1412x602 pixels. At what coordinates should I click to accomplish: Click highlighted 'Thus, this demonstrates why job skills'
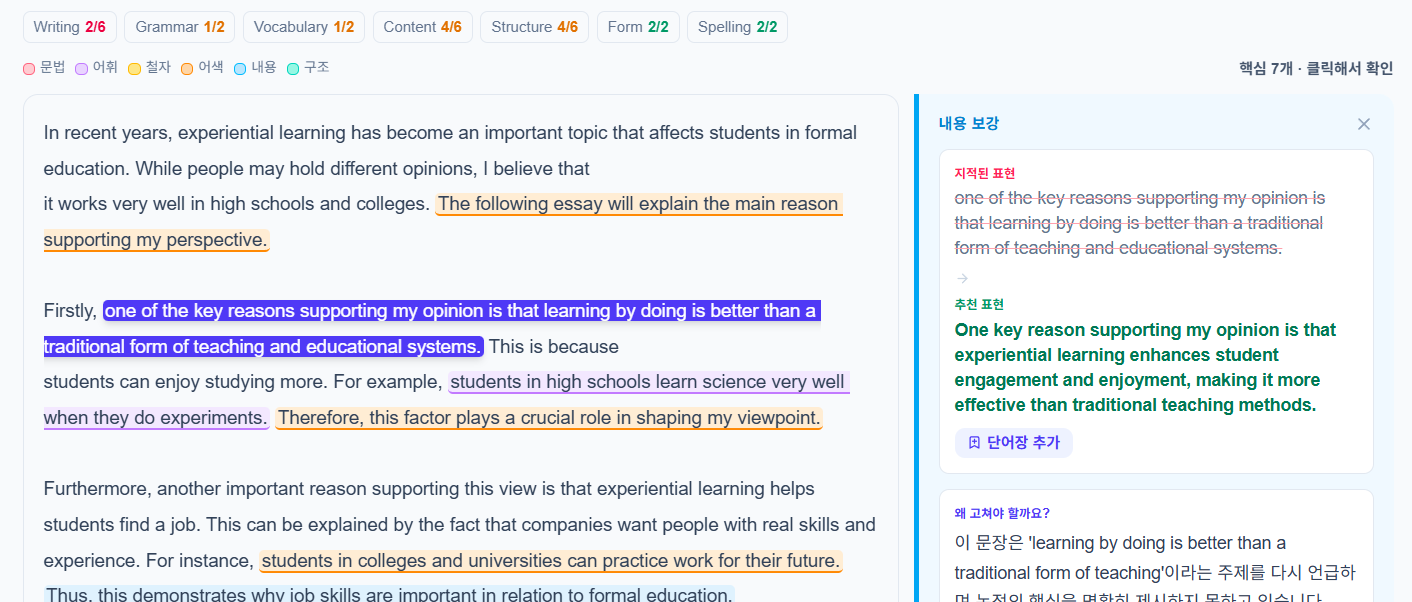pos(389,595)
